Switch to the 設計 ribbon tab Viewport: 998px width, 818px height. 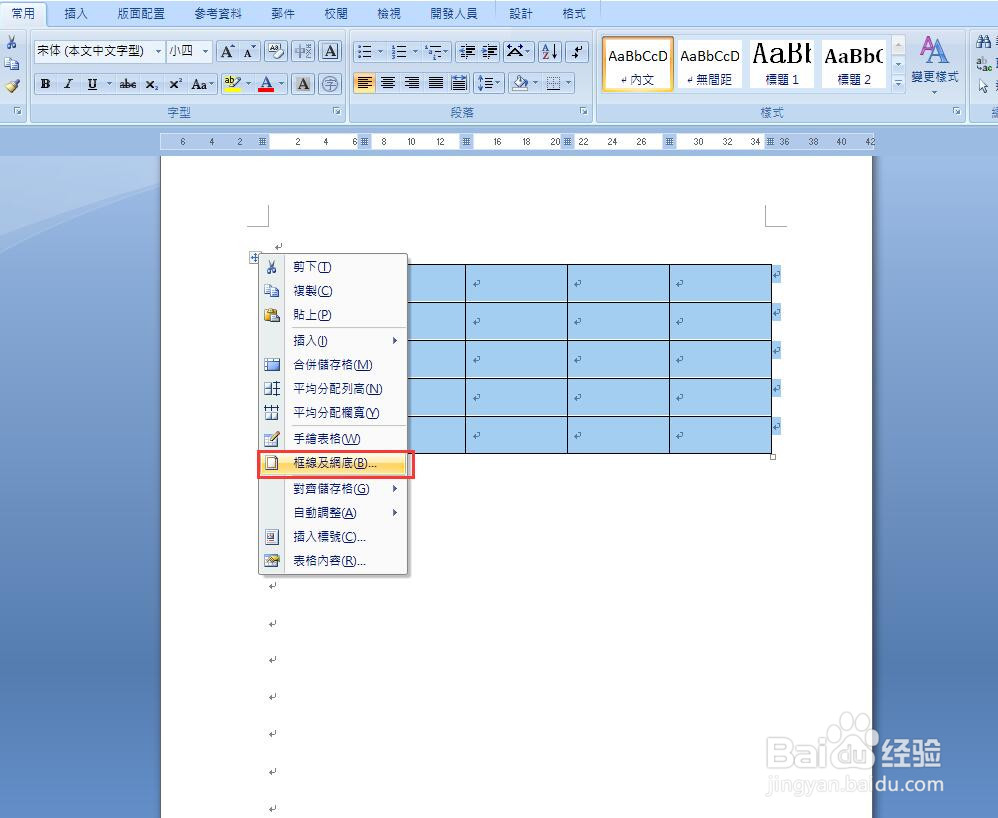pyautogui.click(x=521, y=13)
